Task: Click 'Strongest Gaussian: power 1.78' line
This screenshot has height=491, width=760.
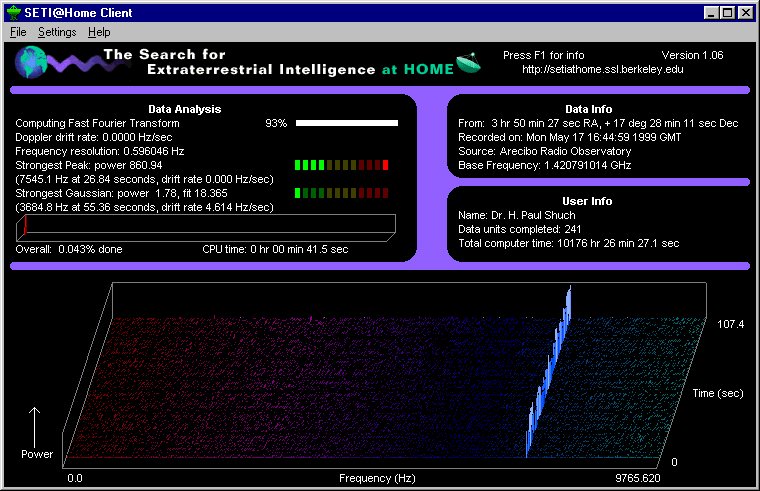Action: (x=121, y=193)
